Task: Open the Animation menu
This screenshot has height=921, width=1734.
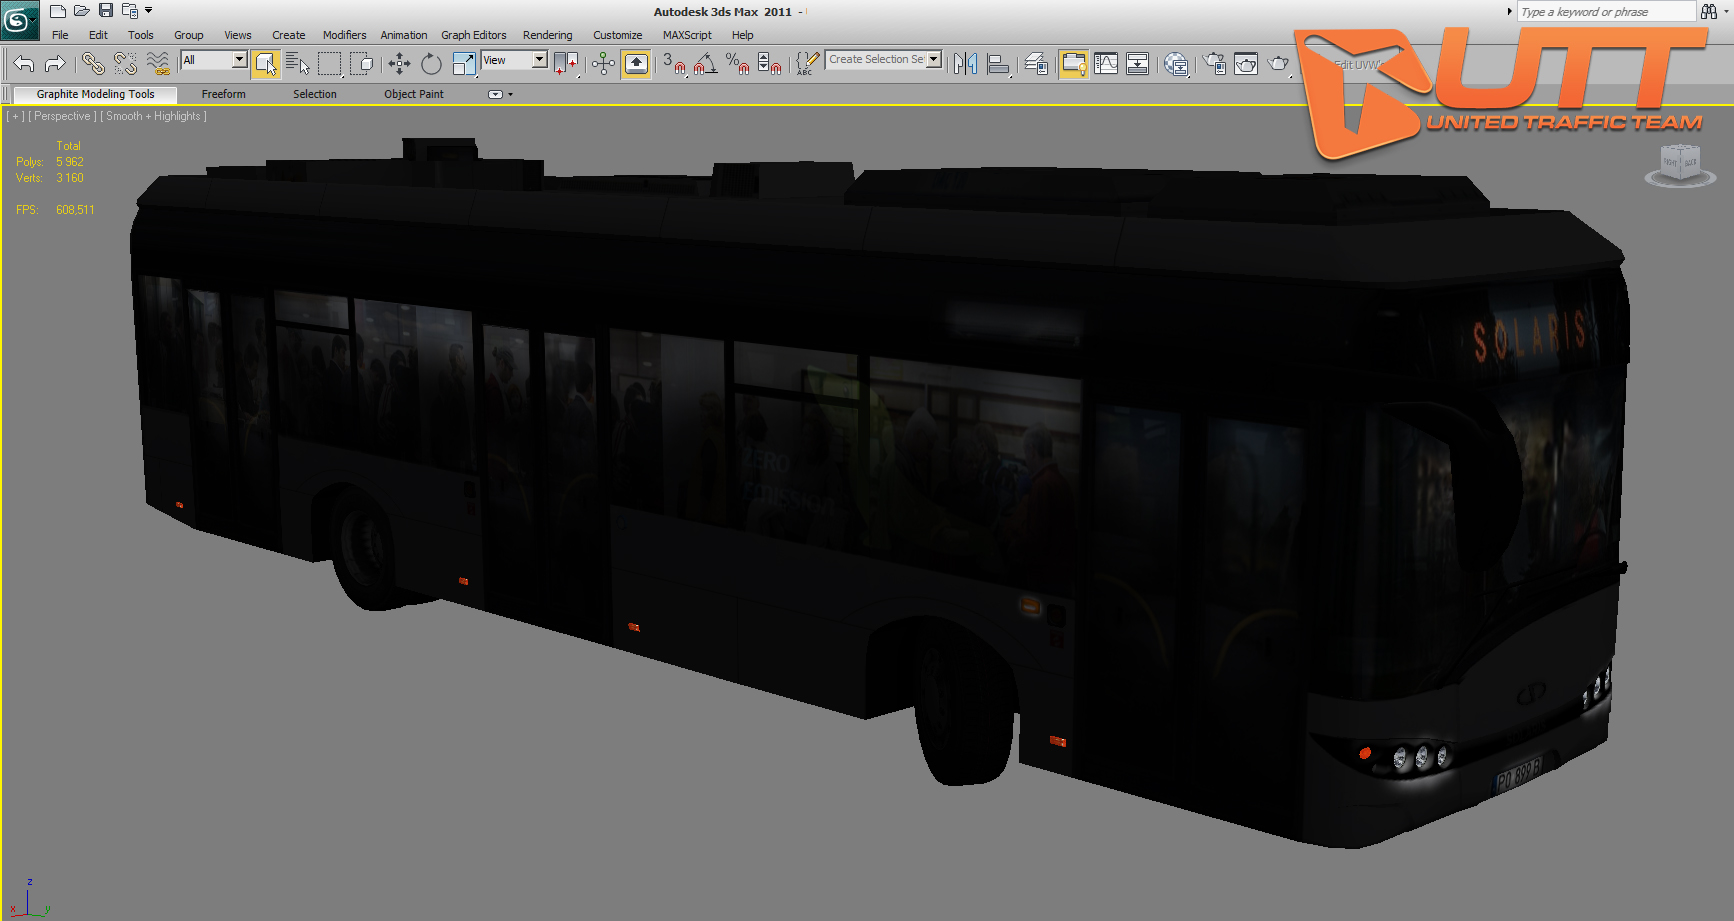Action: point(404,35)
